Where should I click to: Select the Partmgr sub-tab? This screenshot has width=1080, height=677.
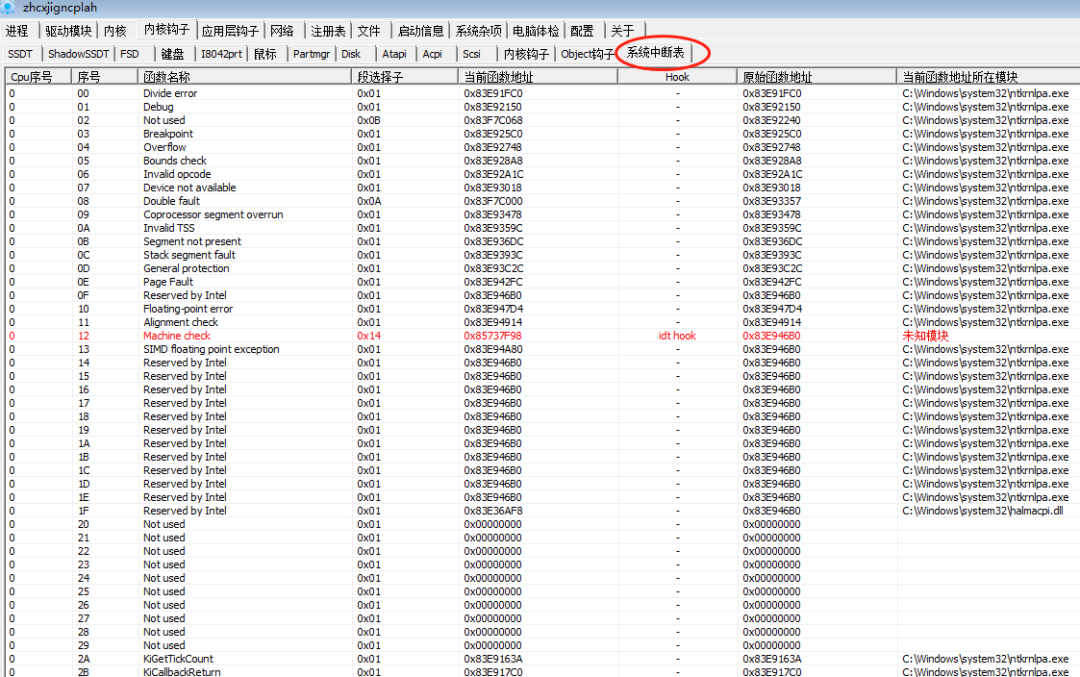311,54
